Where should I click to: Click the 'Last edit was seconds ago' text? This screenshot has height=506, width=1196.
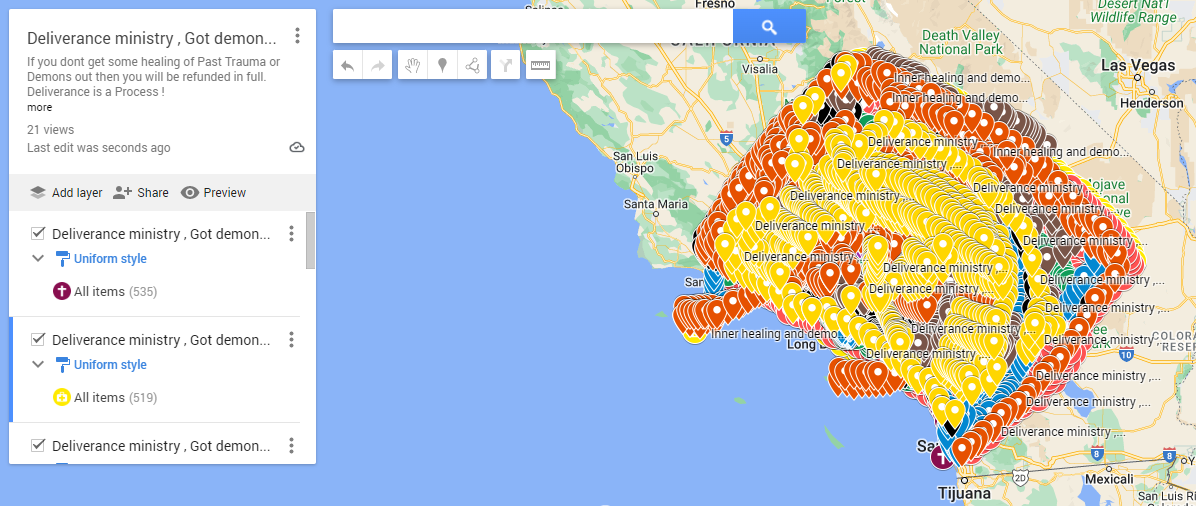click(x=98, y=148)
